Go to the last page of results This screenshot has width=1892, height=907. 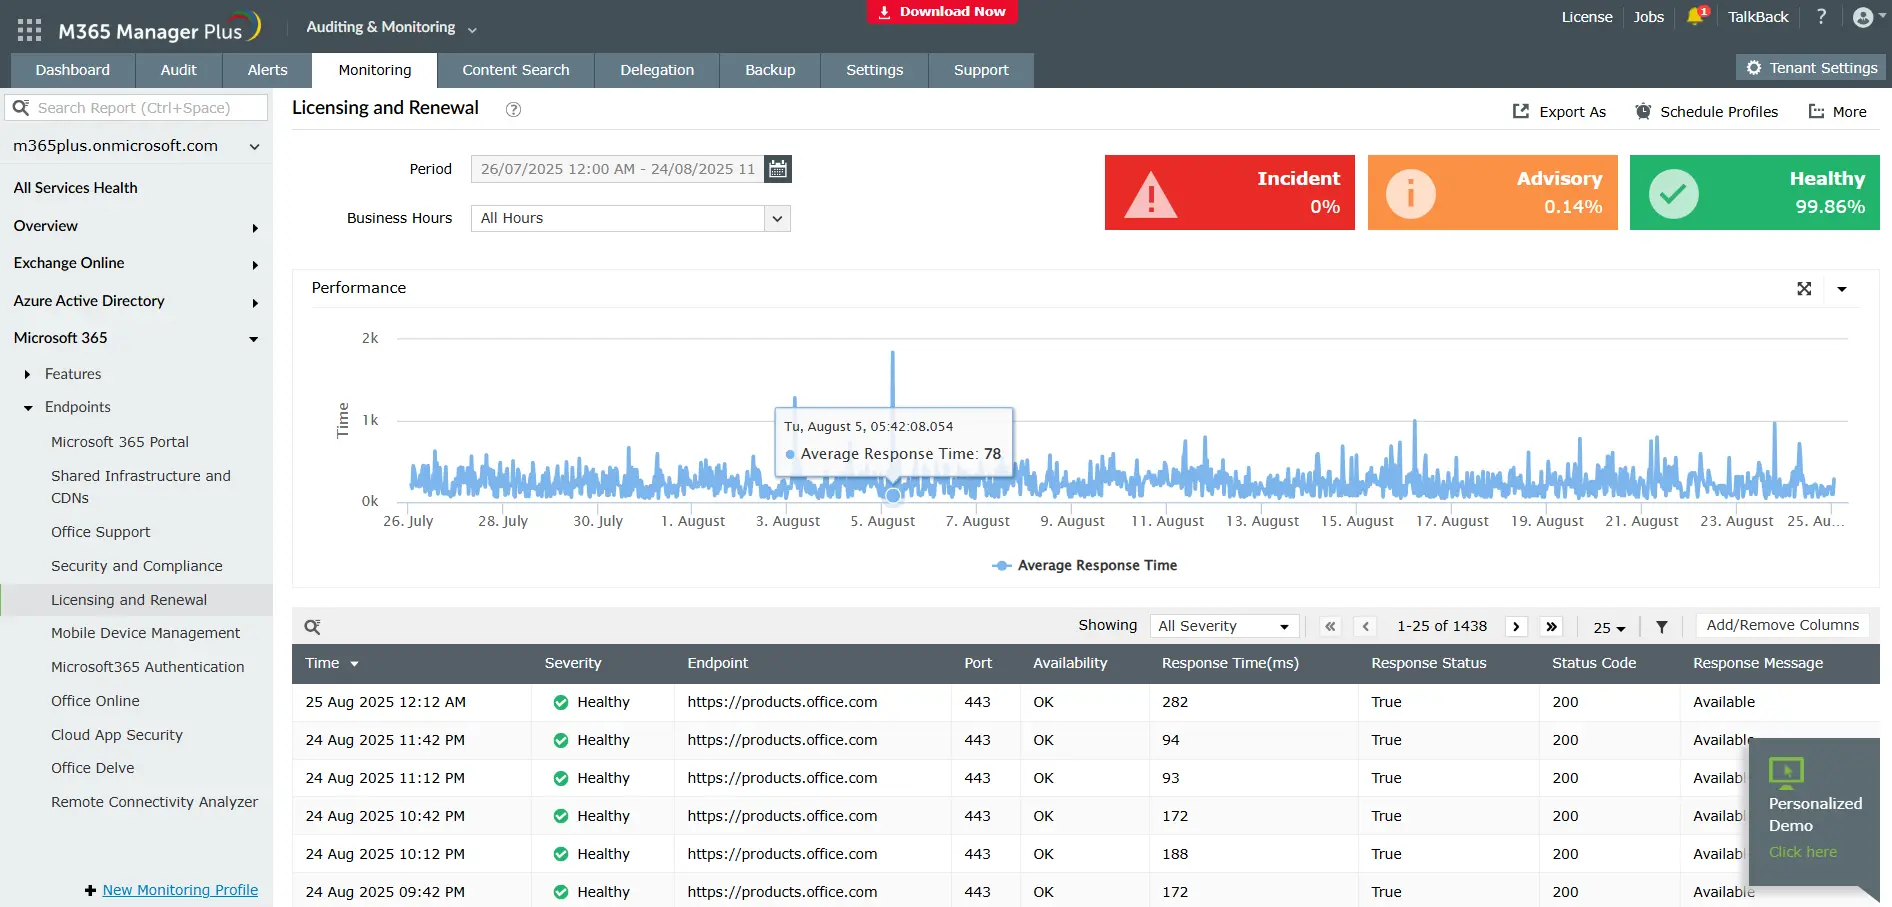click(1551, 627)
